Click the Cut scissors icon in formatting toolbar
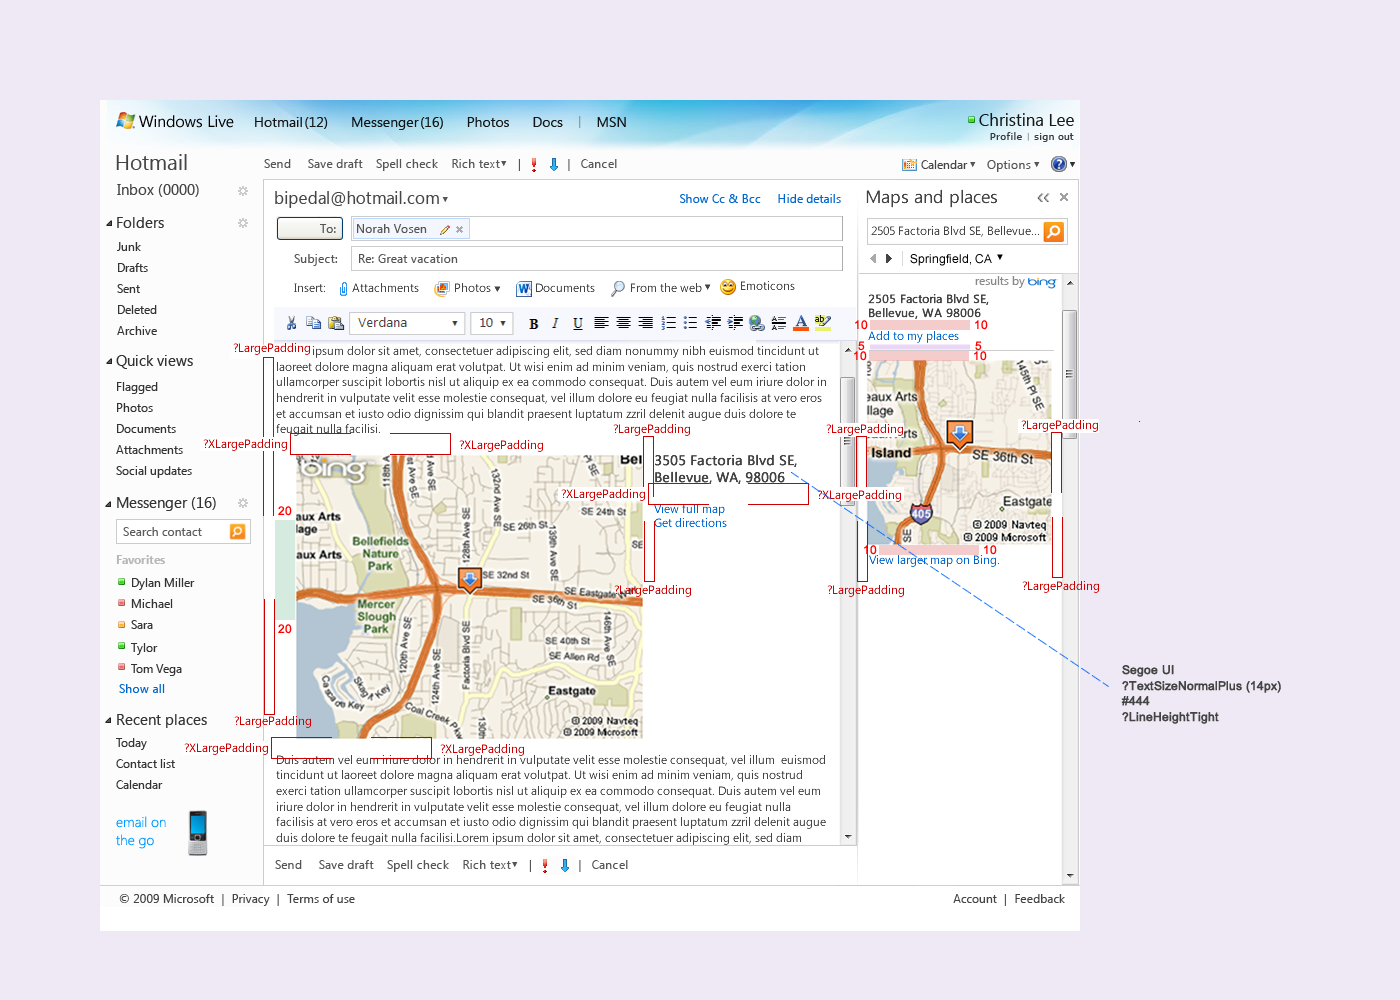 click(291, 323)
